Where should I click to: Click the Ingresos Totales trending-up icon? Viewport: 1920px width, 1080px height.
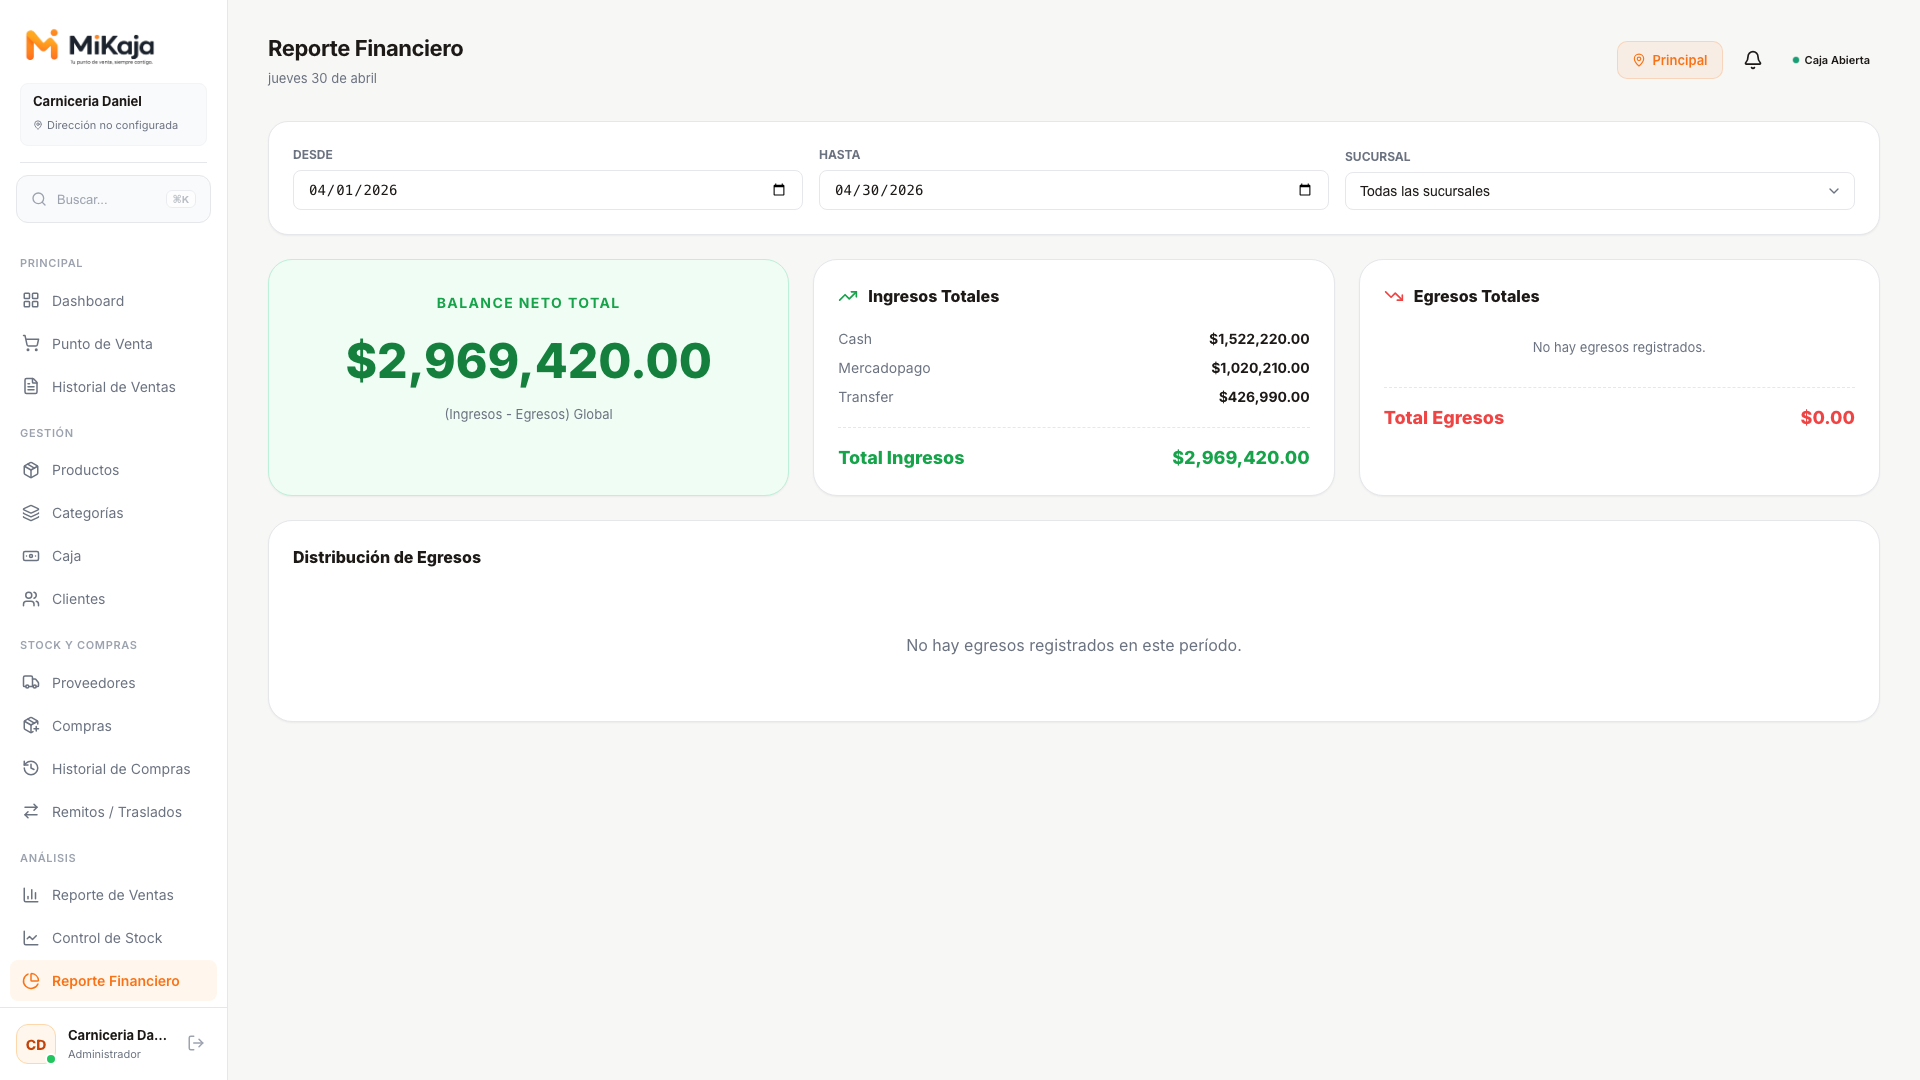click(848, 296)
